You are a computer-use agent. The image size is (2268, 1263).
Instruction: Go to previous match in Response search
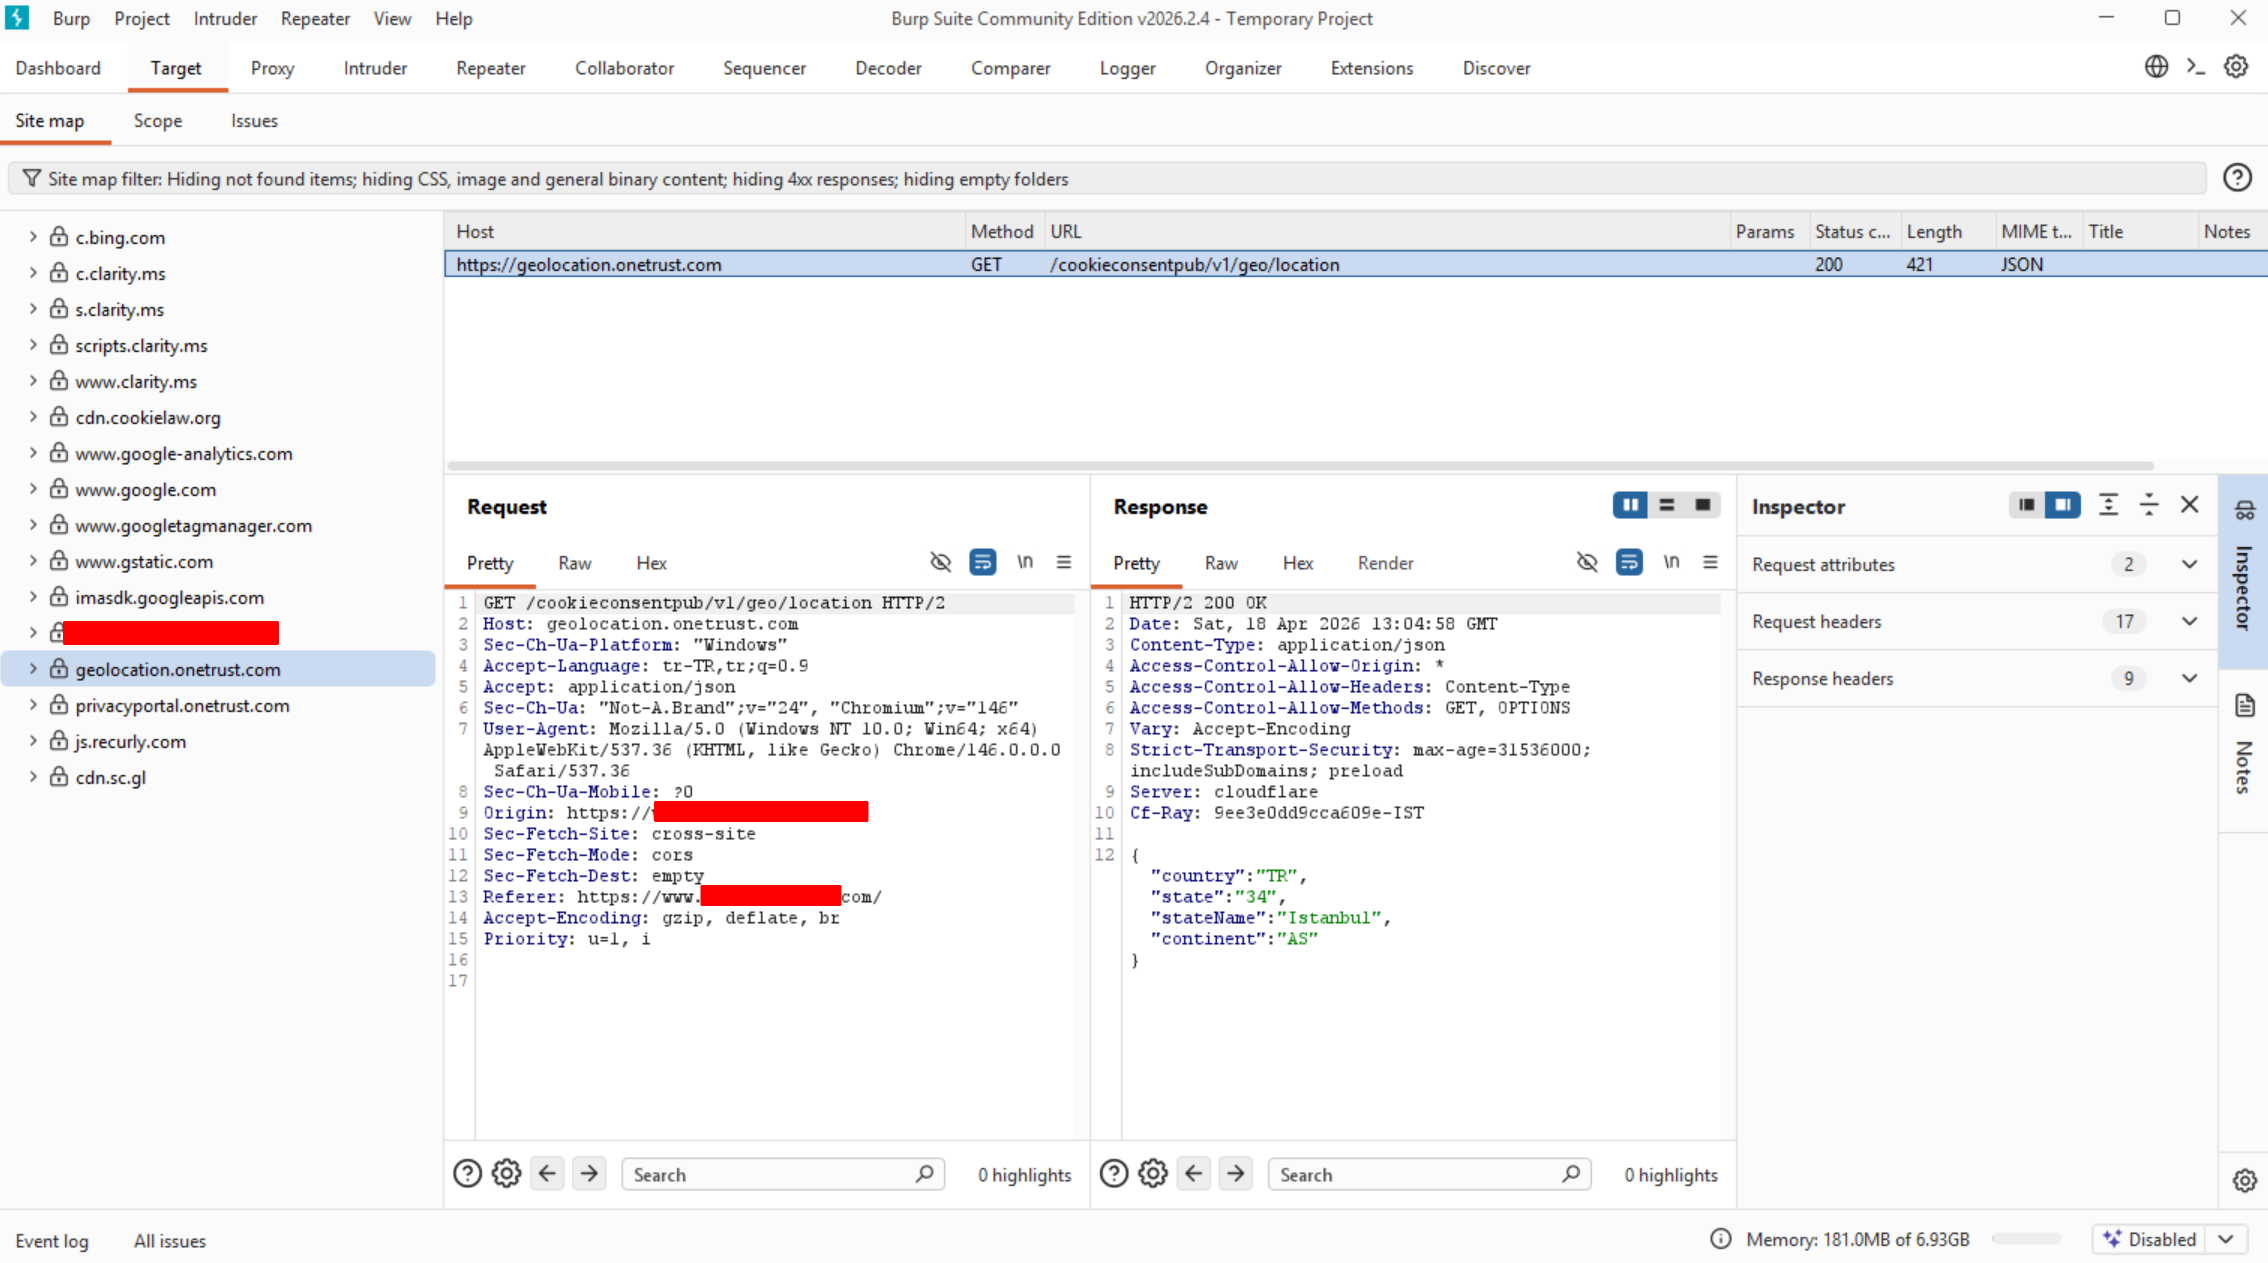click(1194, 1173)
